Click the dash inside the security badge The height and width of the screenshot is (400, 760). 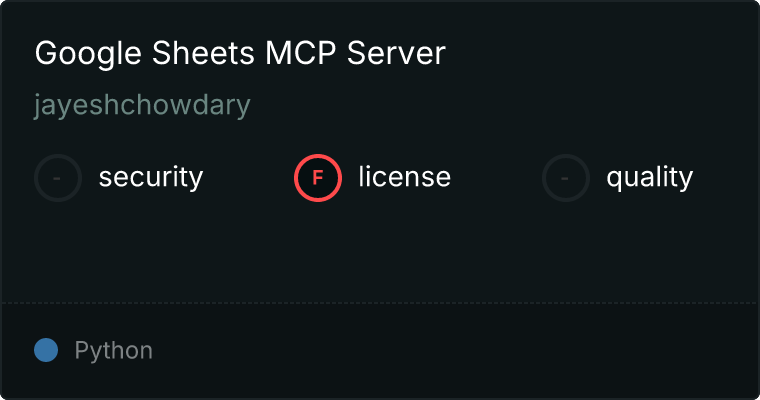tap(57, 178)
